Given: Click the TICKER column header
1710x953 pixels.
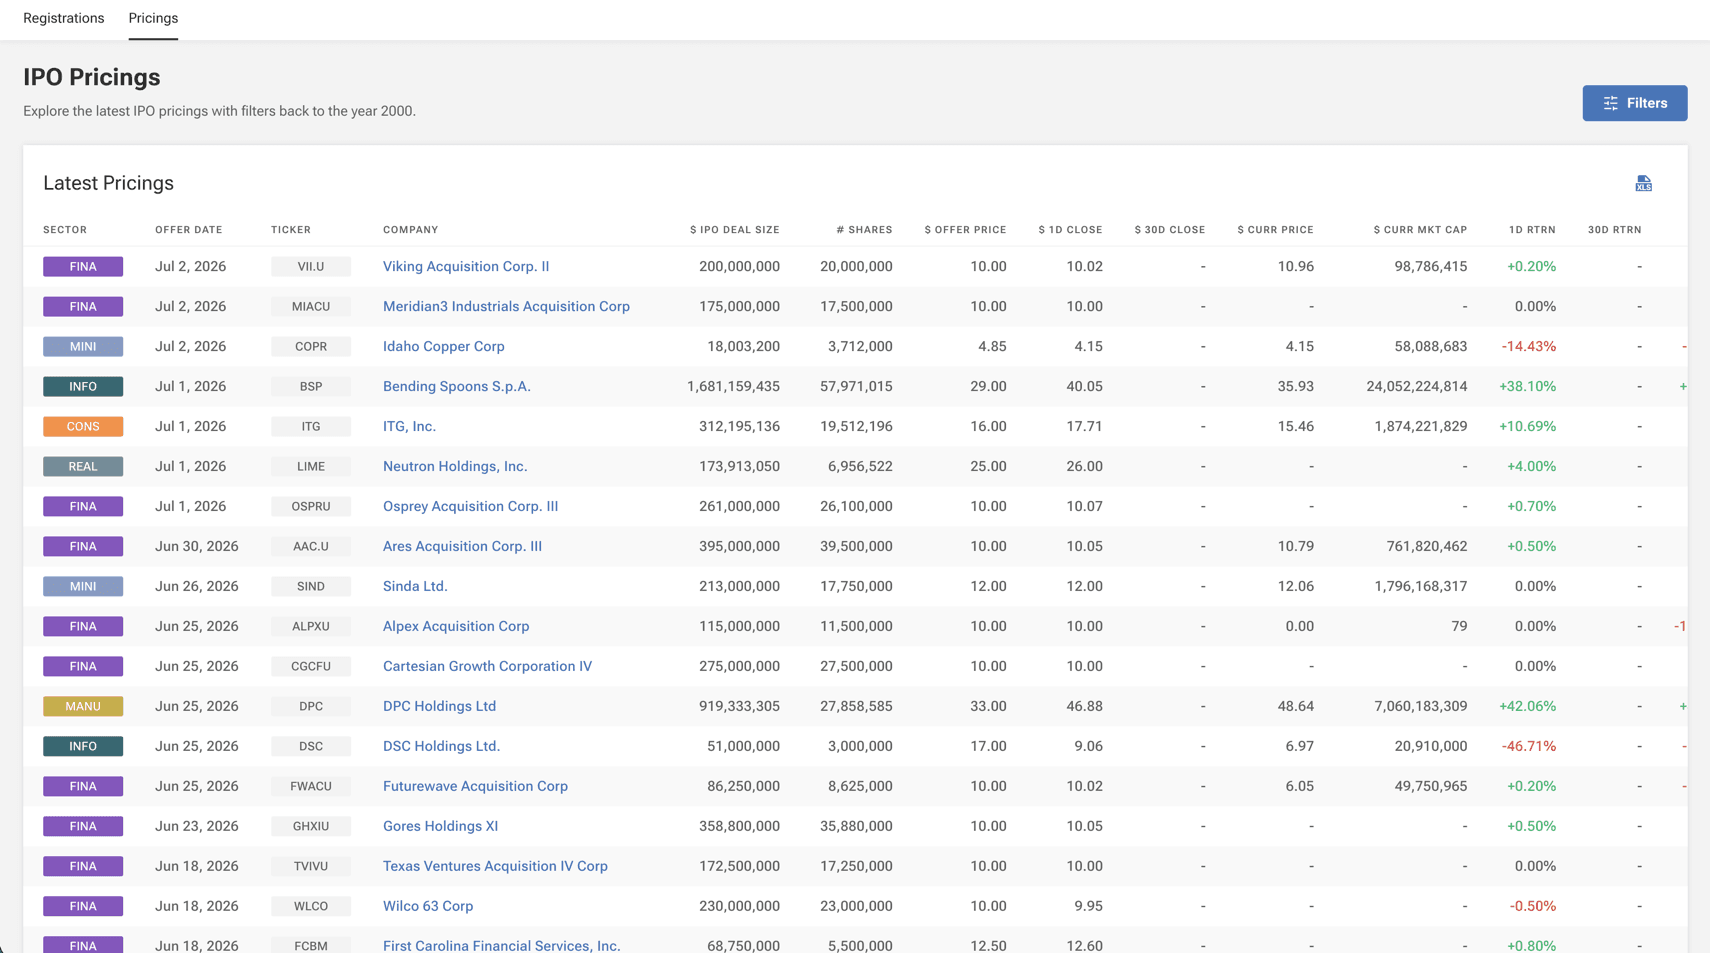Looking at the screenshot, I should pyautogui.click(x=291, y=230).
